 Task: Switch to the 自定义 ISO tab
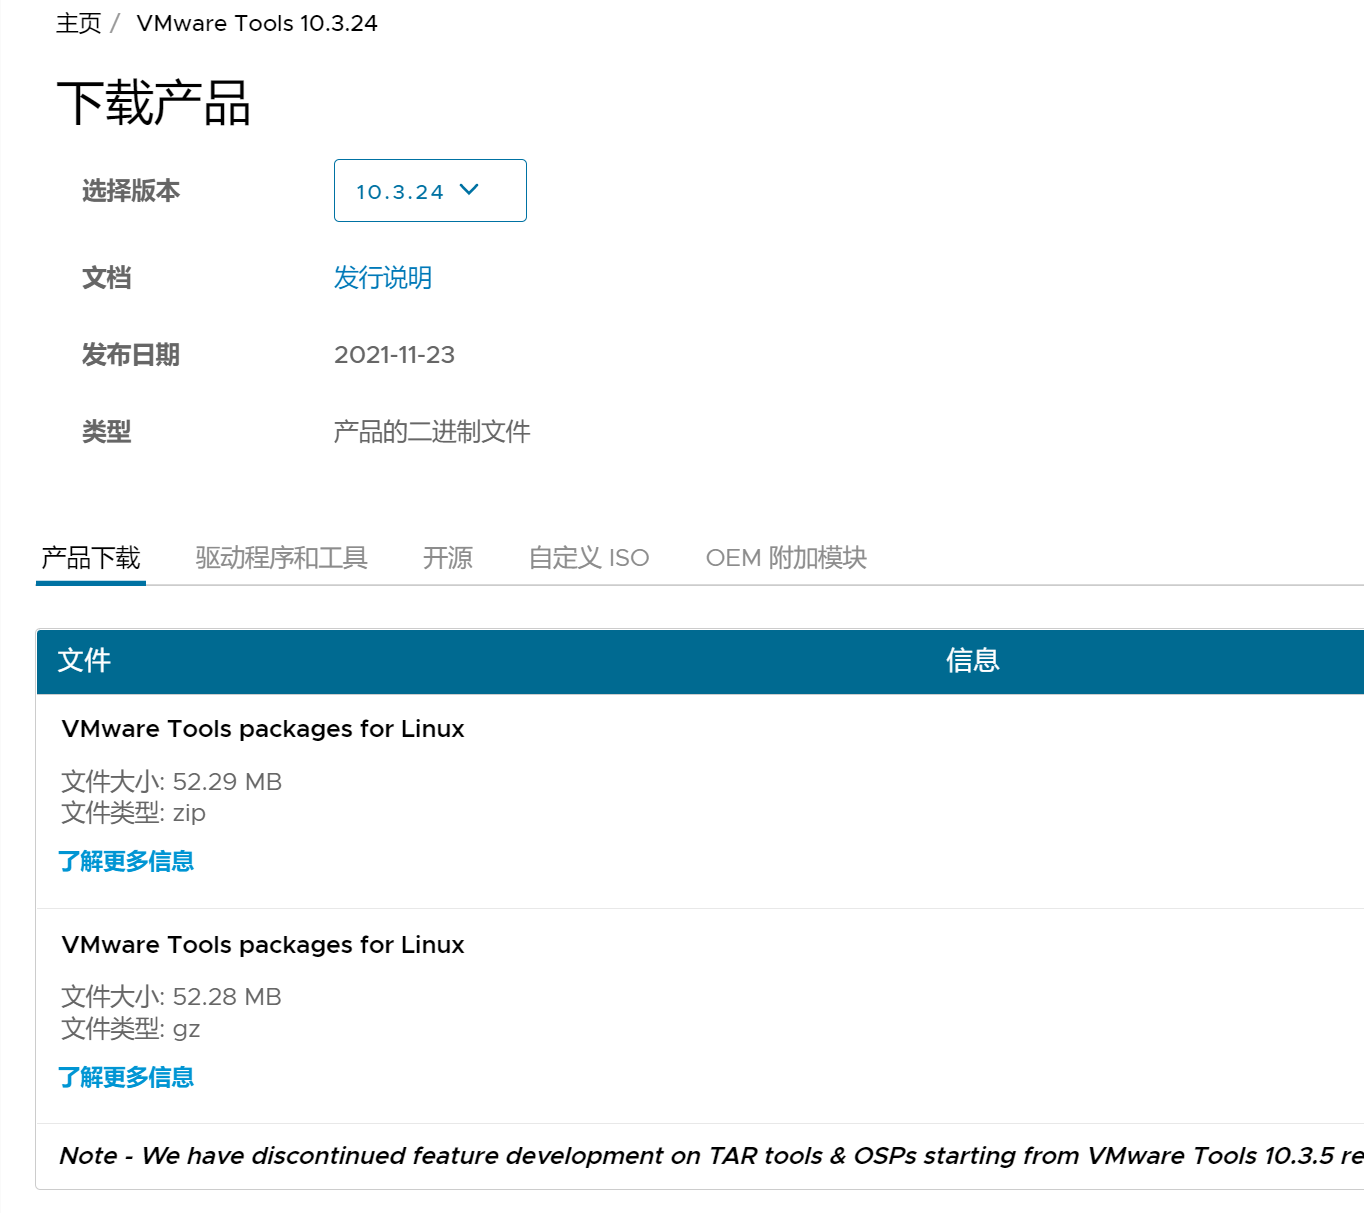(589, 557)
